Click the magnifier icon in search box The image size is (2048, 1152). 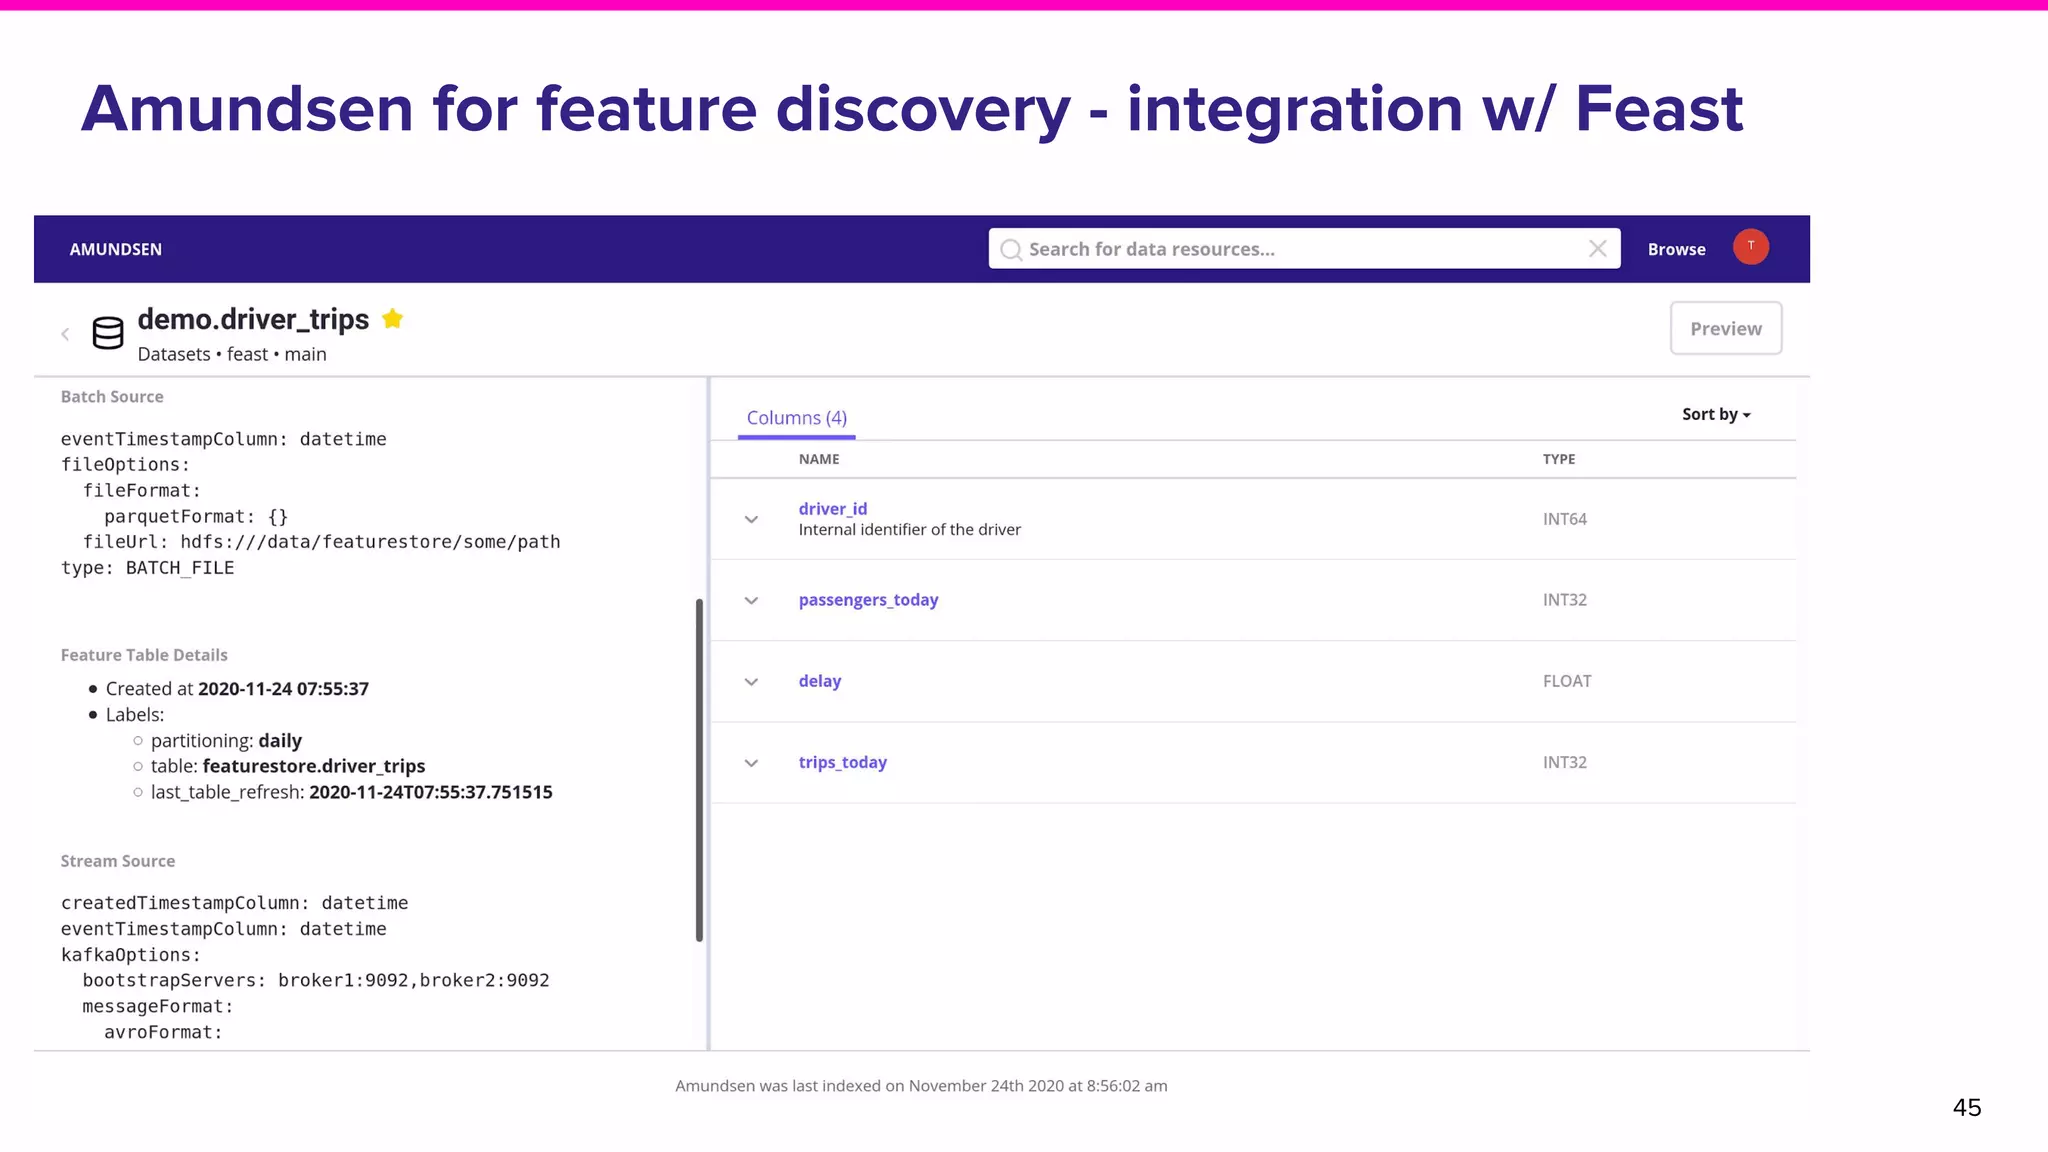1011,250
